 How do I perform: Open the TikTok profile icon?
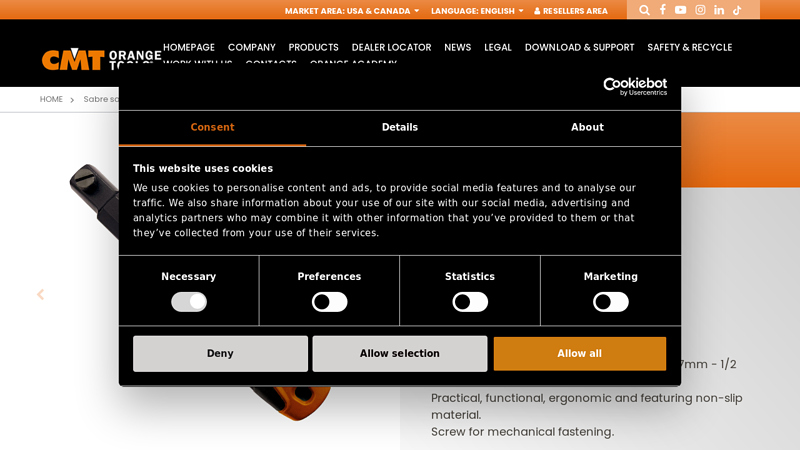pos(737,10)
